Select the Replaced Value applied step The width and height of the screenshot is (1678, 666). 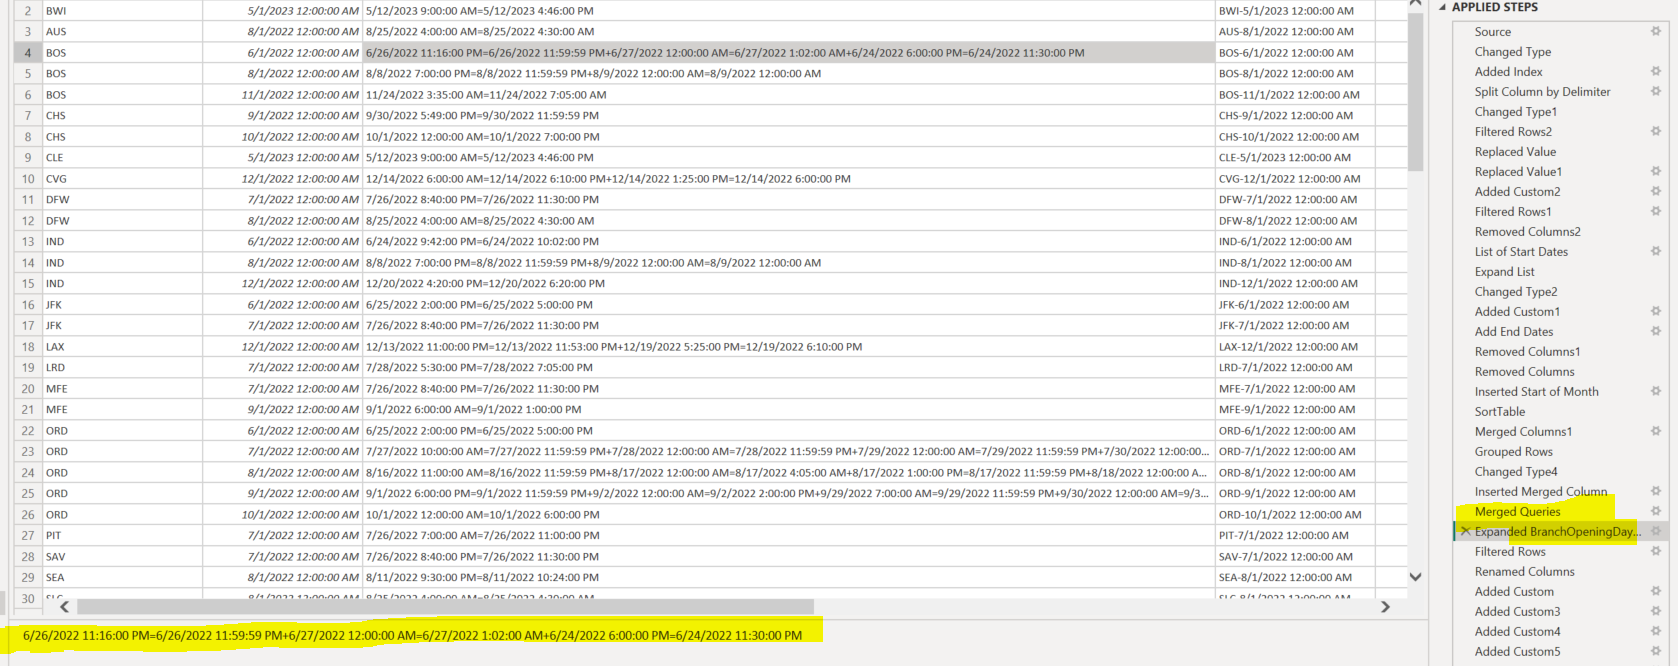[1515, 152]
